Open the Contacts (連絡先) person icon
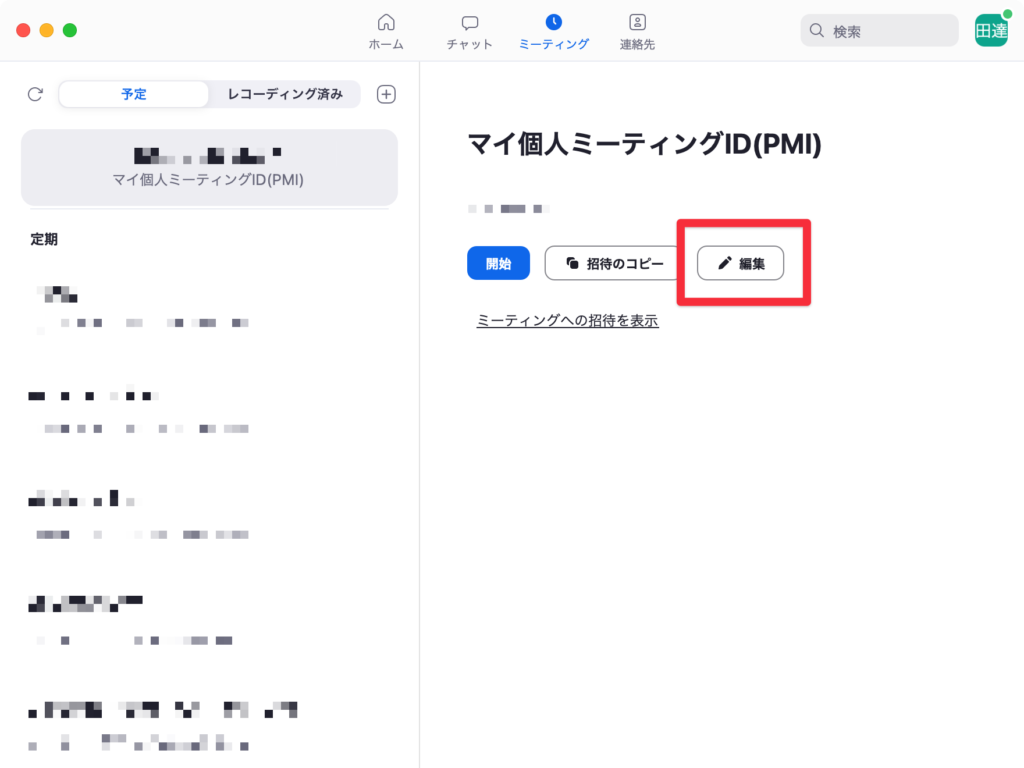The width and height of the screenshot is (1024, 768). [x=637, y=23]
